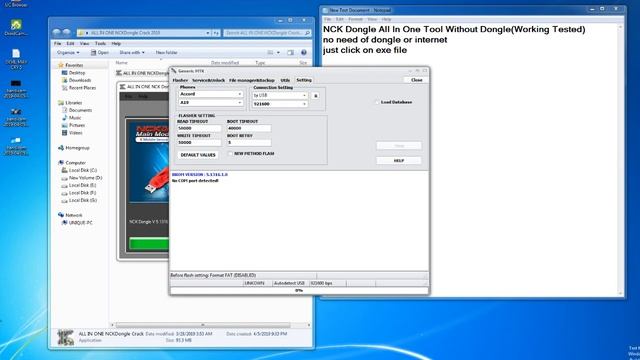Click the change view icon in Explorer
This screenshot has height=360, width=640.
pyautogui.click(x=270, y=53)
